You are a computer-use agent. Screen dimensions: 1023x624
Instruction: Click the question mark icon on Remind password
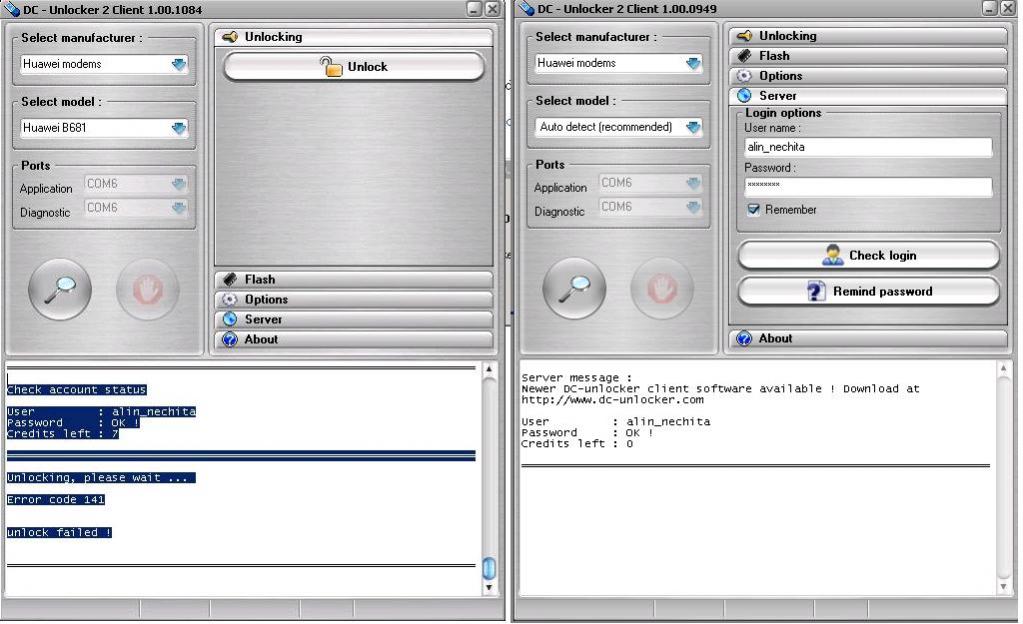tap(816, 292)
